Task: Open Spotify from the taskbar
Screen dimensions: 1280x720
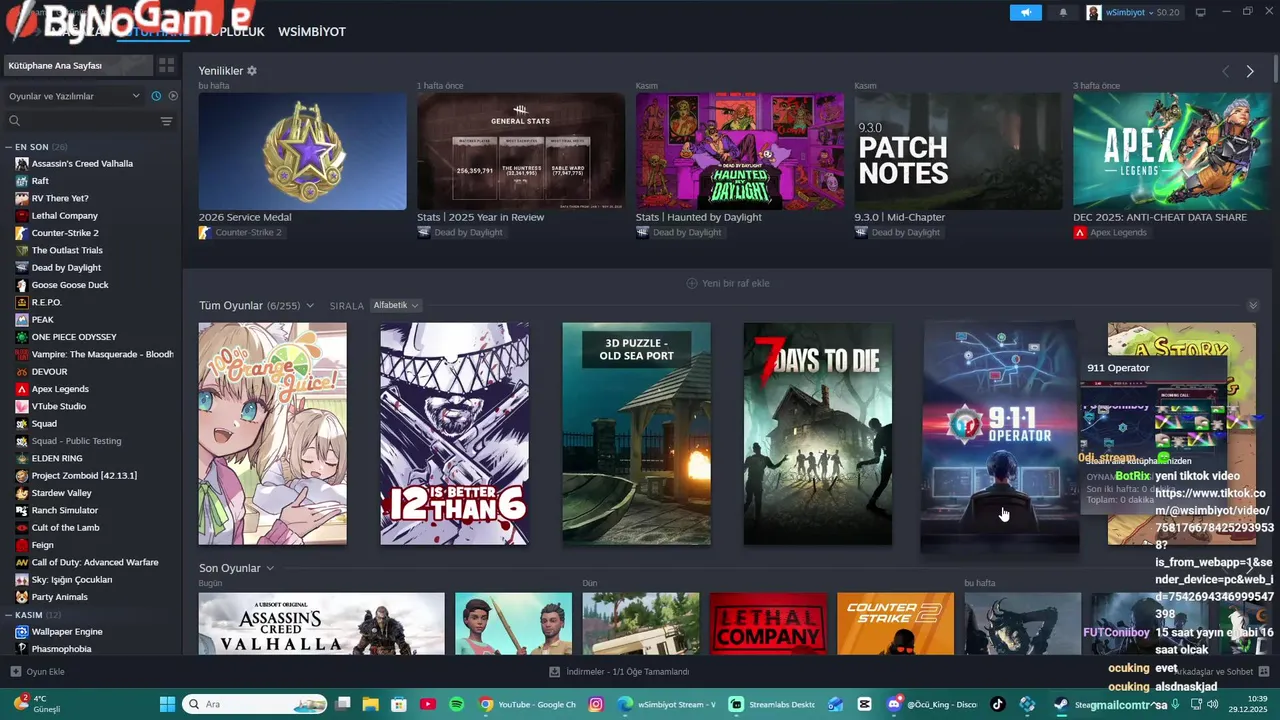Action: click(x=457, y=704)
